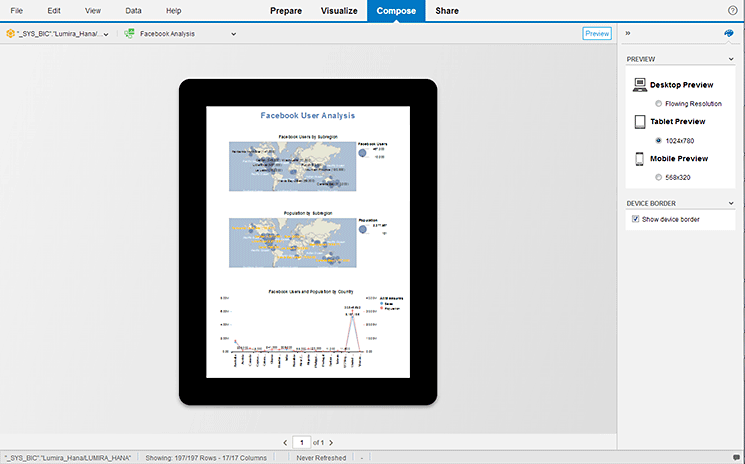Go to next page arrow
This screenshot has height=464, width=745.
click(331, 442)
